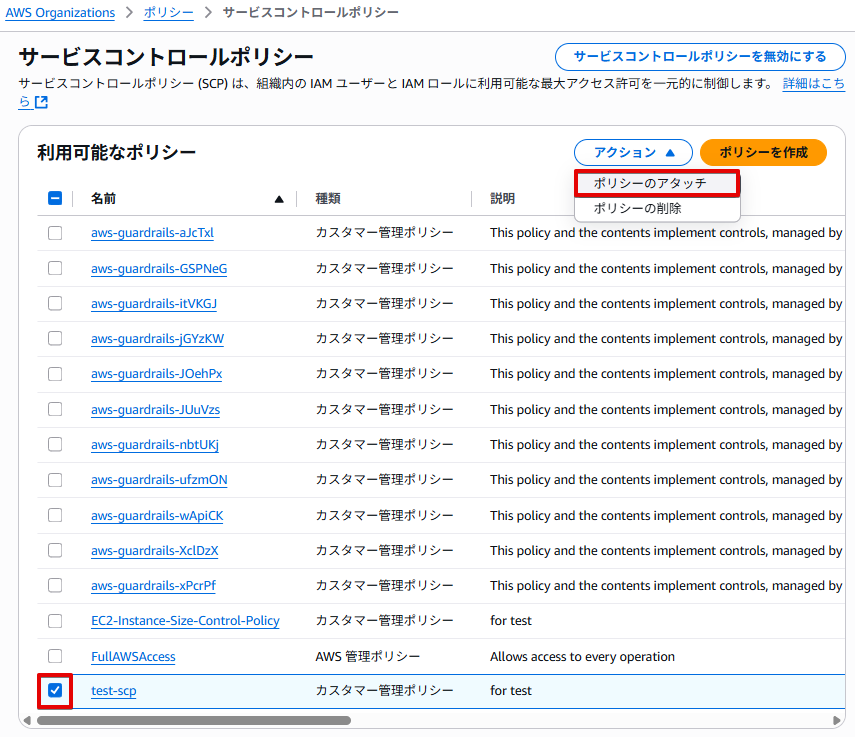The image size is (855, 737).
Task: Check the aws-guardrails-xPcrPf row checkbox
Action: tap(55, 585)
